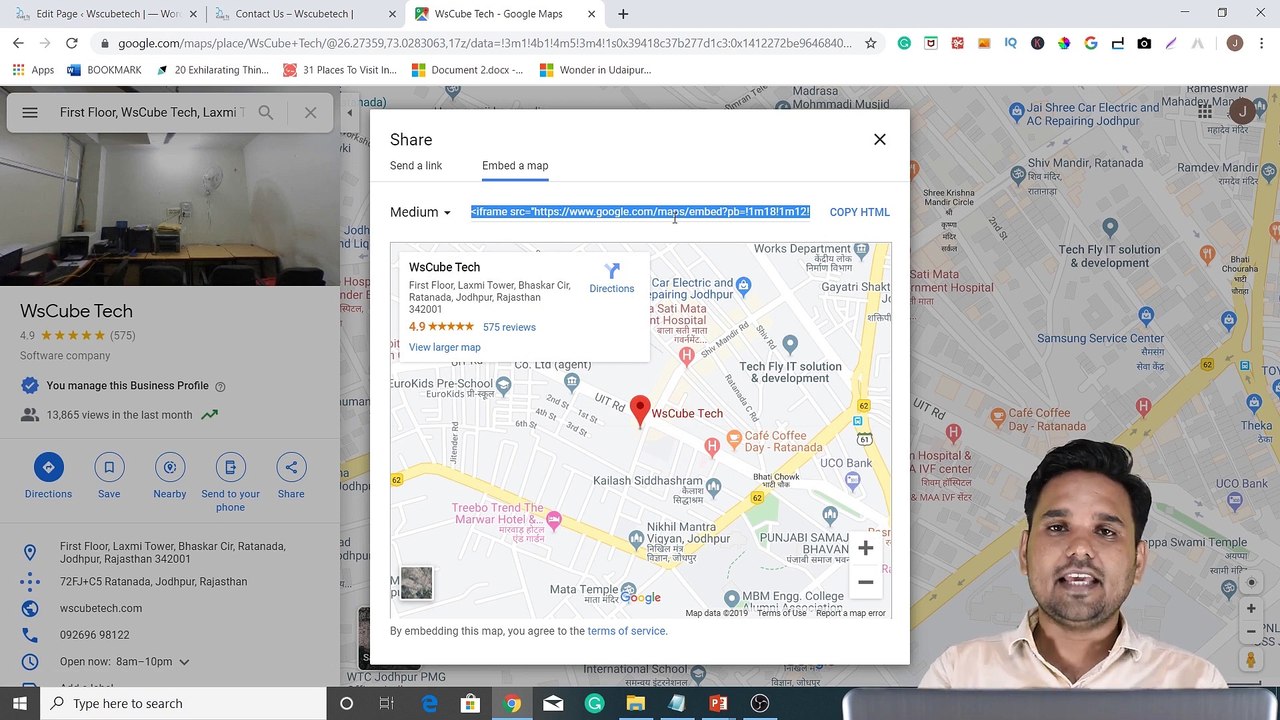Click the WsCube Tech red map pin
This screenshot has height=720, width=1280.
pyautogui.click(x=641, y=411)
